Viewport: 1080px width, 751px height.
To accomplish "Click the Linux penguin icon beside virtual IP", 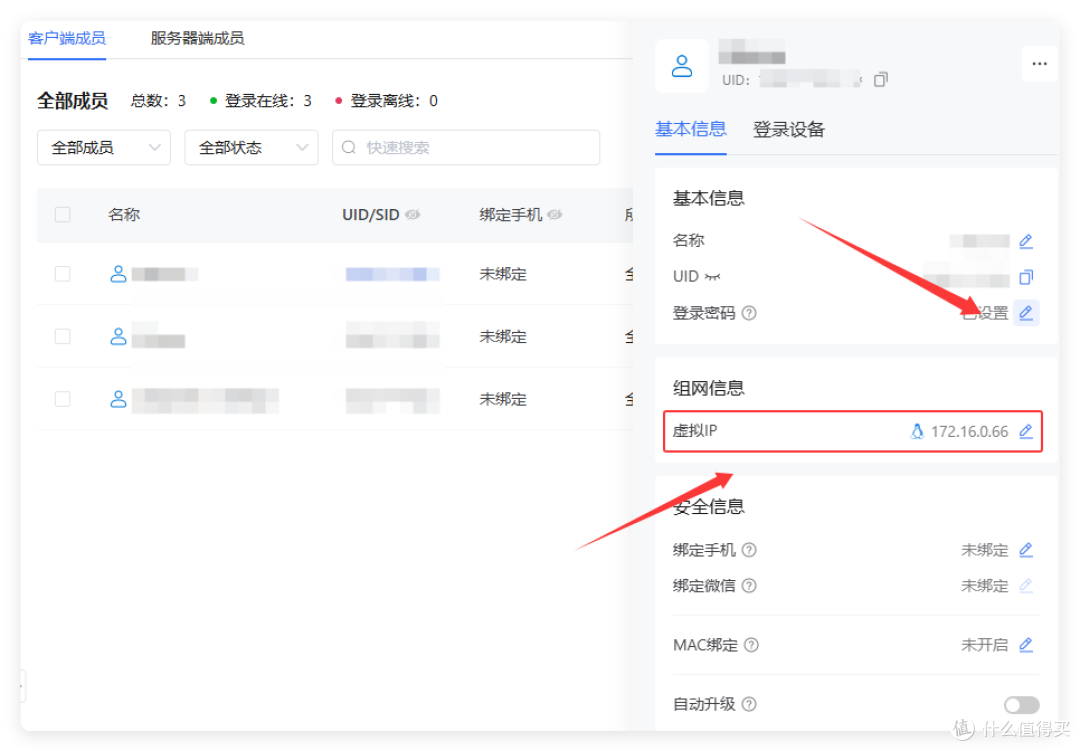I will coord(917,431).
